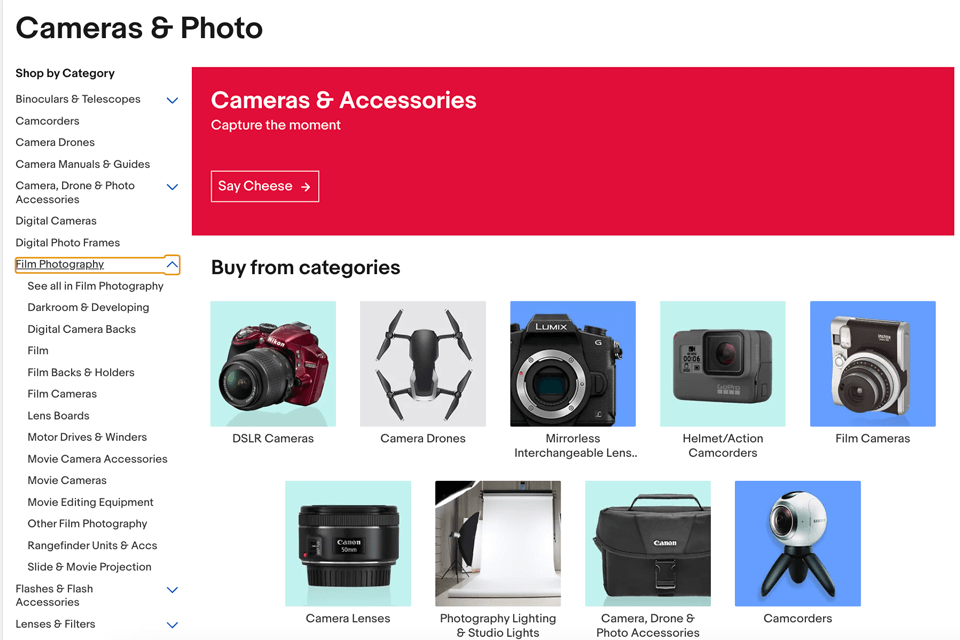
Task: Collapse the Film Photography section chevron
Action: pos(173,265)
